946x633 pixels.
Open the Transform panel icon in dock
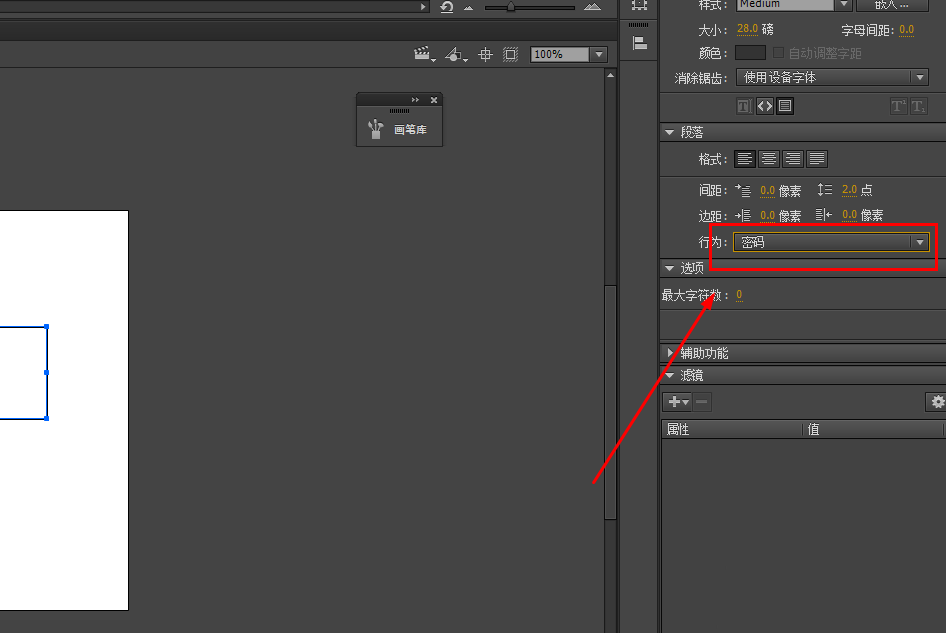(640, 5)
